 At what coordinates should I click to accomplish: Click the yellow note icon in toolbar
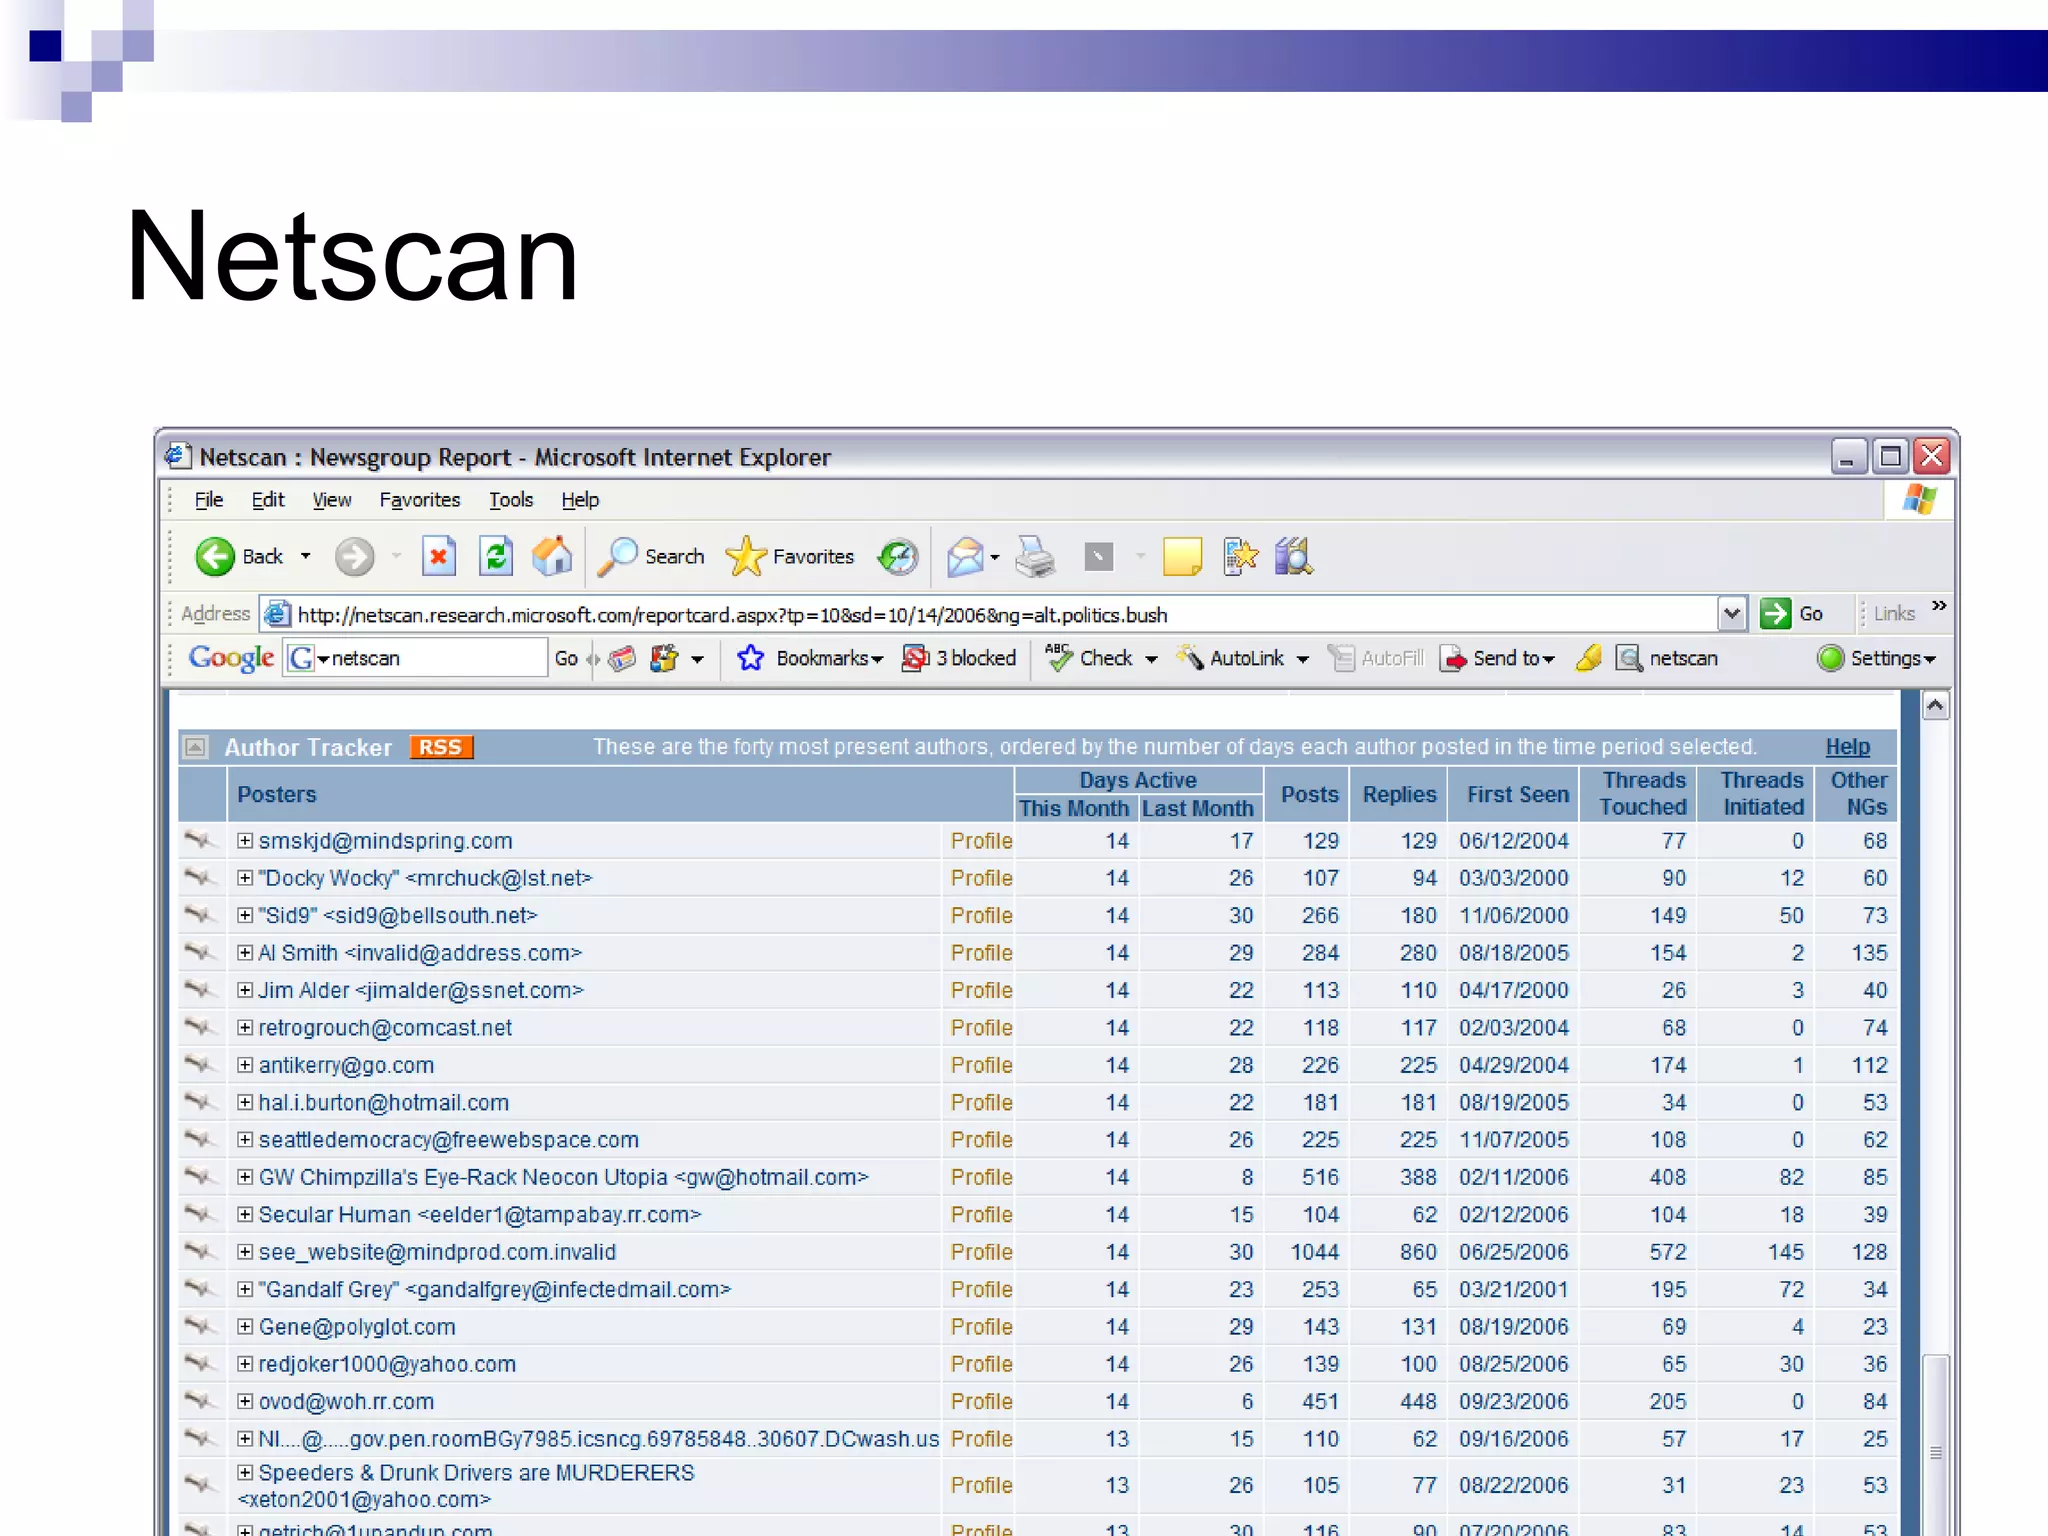1182,557
